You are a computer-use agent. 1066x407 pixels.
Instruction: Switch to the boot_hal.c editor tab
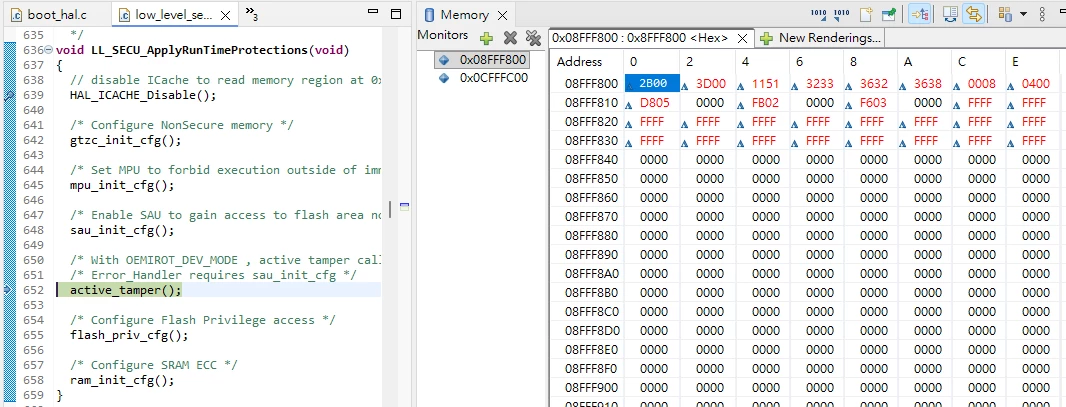(x=57, y=14)
